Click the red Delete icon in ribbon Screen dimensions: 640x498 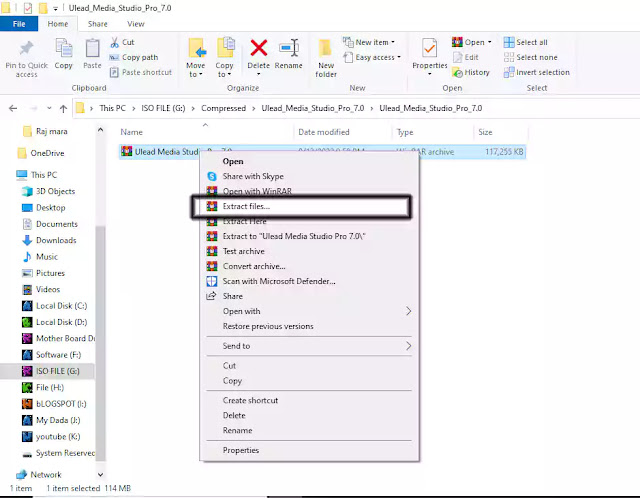click(259, 48)
